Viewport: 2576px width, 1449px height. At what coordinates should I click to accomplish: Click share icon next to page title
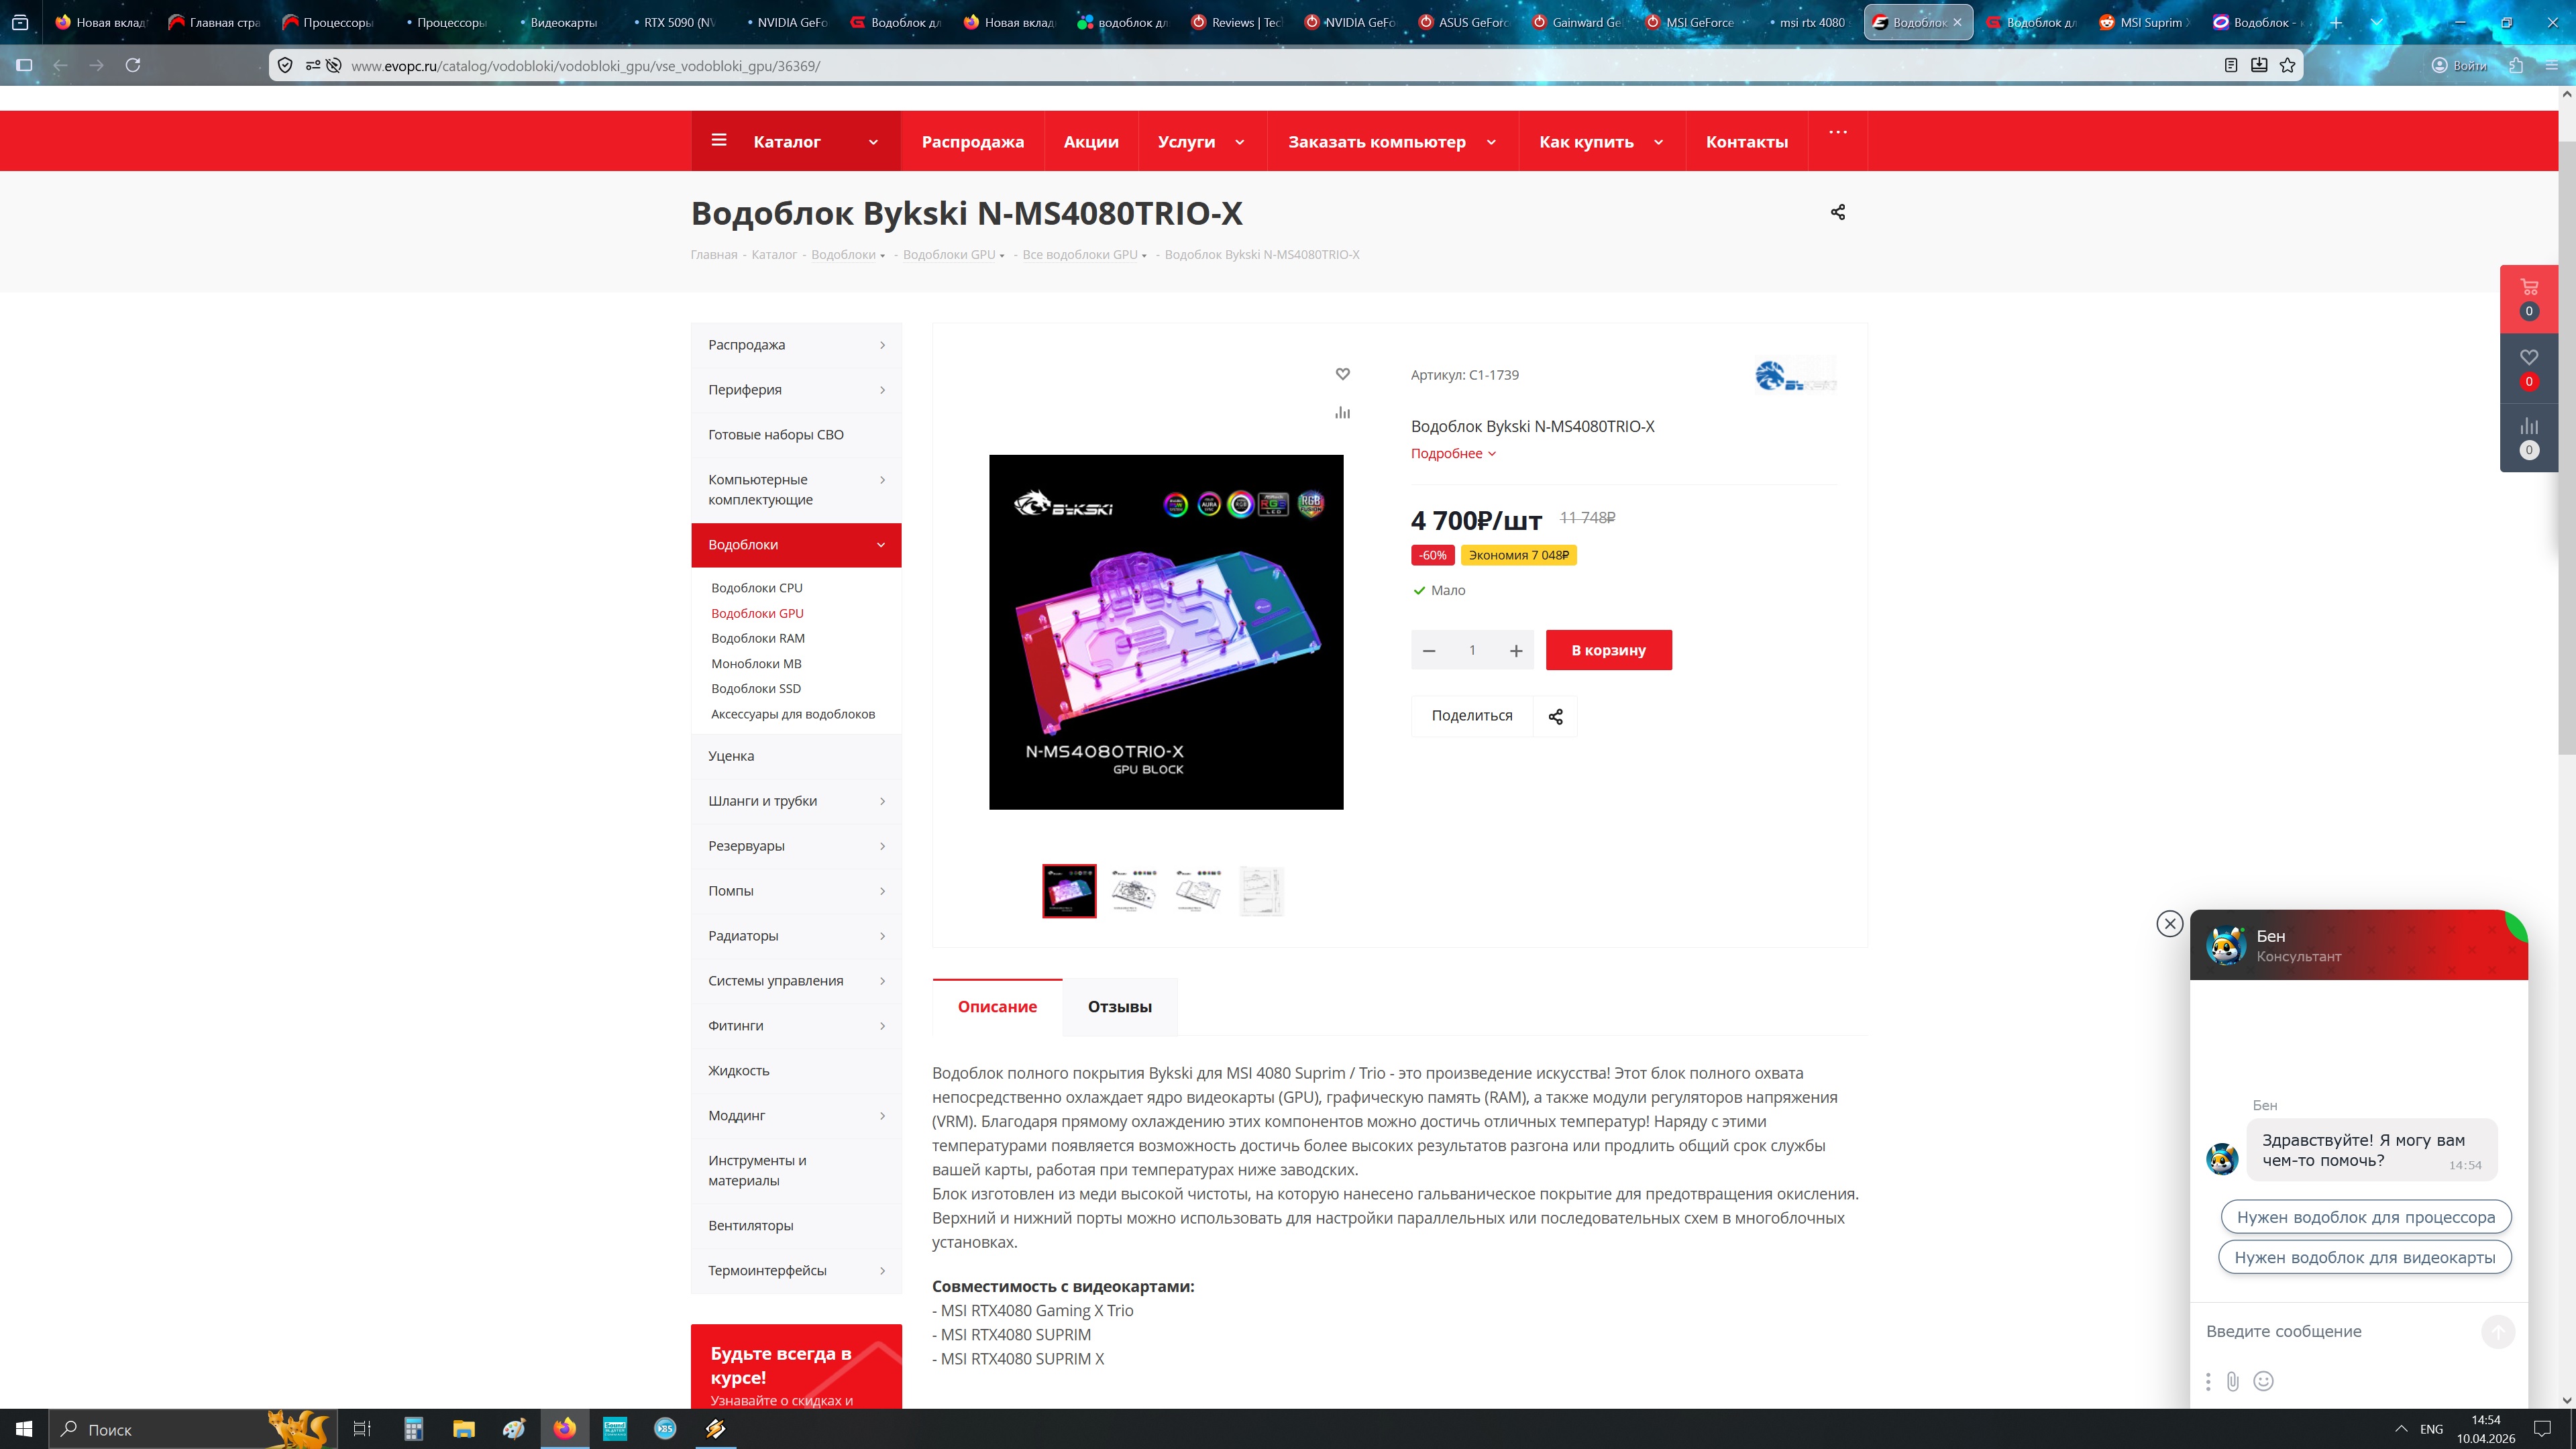pyautogui.click(x=1837, y=212)
